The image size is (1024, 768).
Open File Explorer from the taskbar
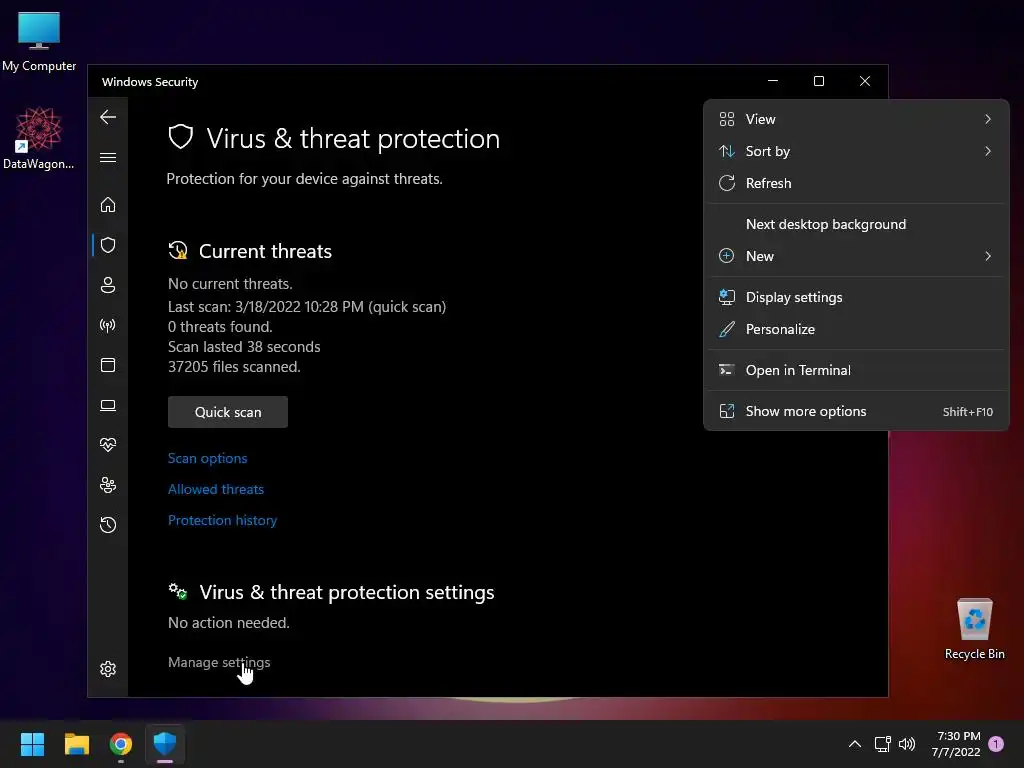click(76, 744)
